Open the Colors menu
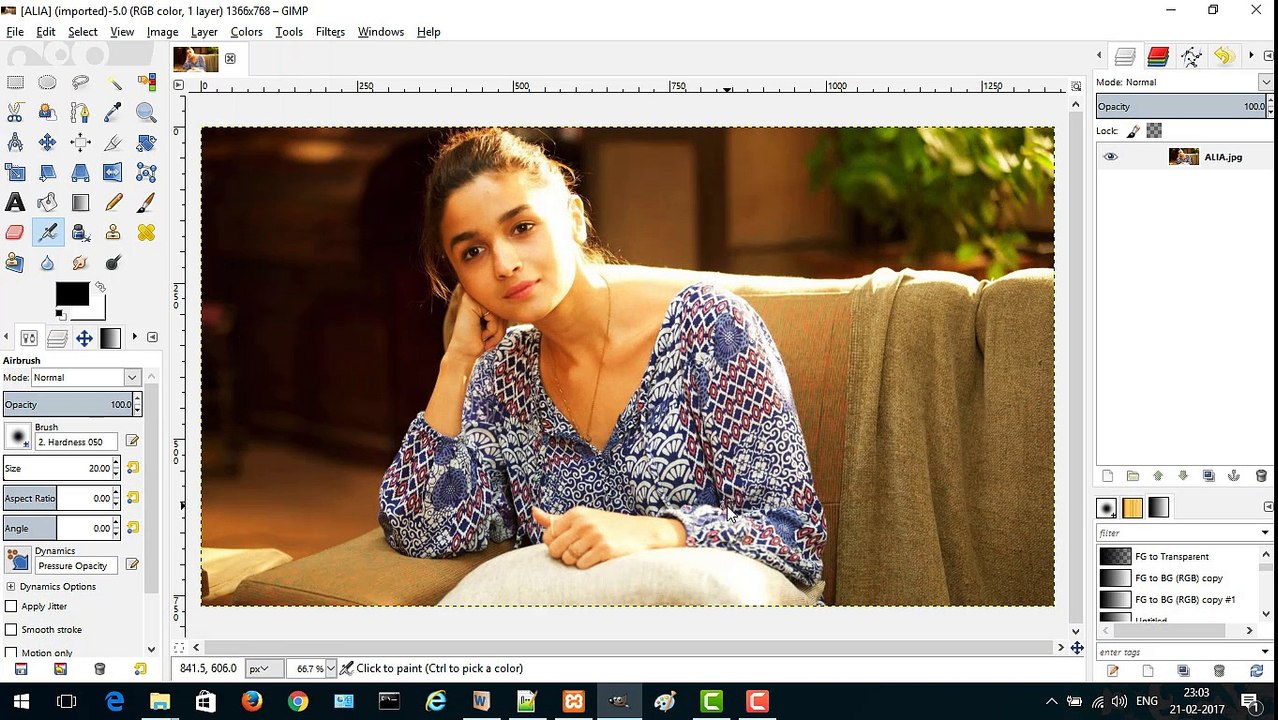This screenshot has width=1278, height=720. [x=246, y=32]
